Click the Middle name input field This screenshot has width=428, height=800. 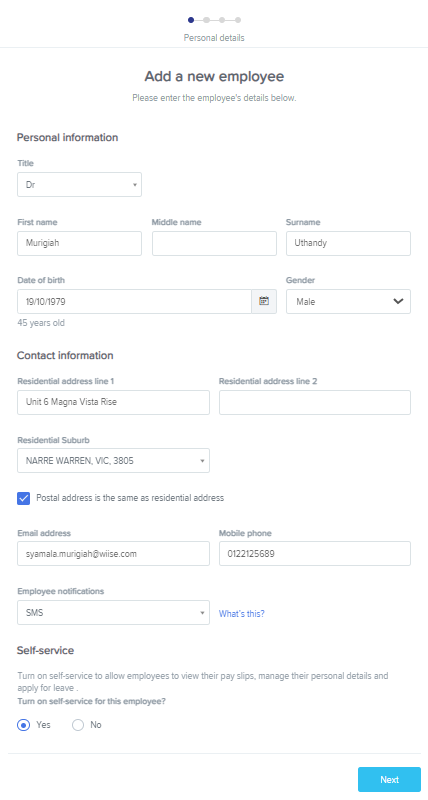click(214, 243)
